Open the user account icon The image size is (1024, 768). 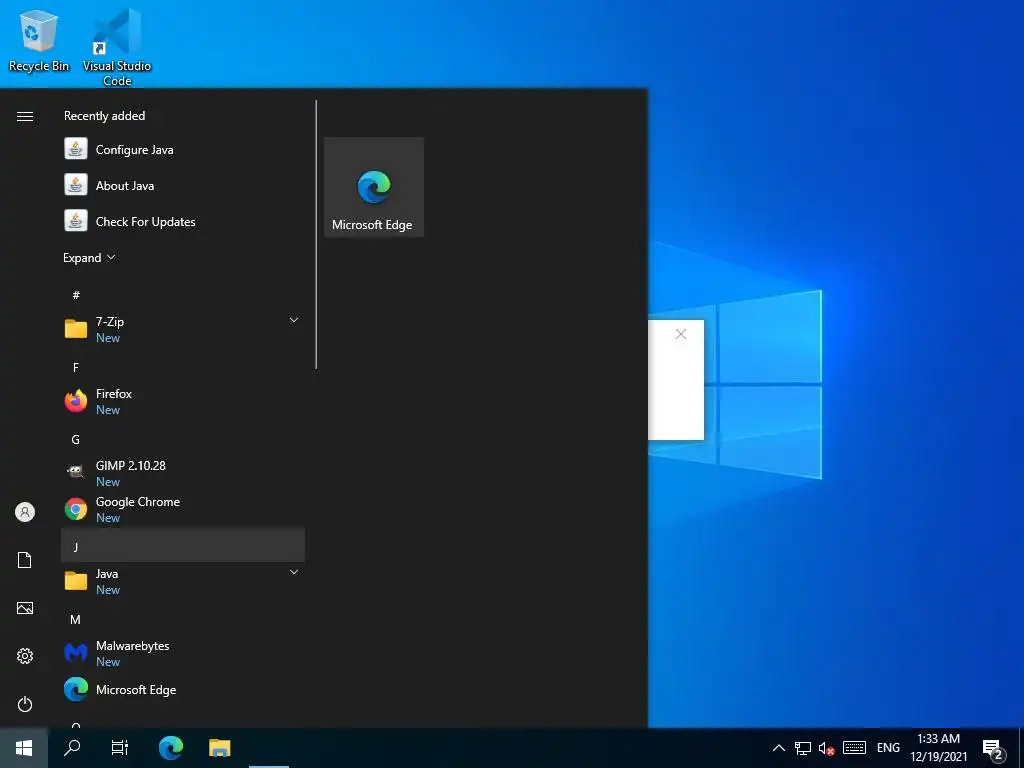pyautogui.click(x=25, y=512)
